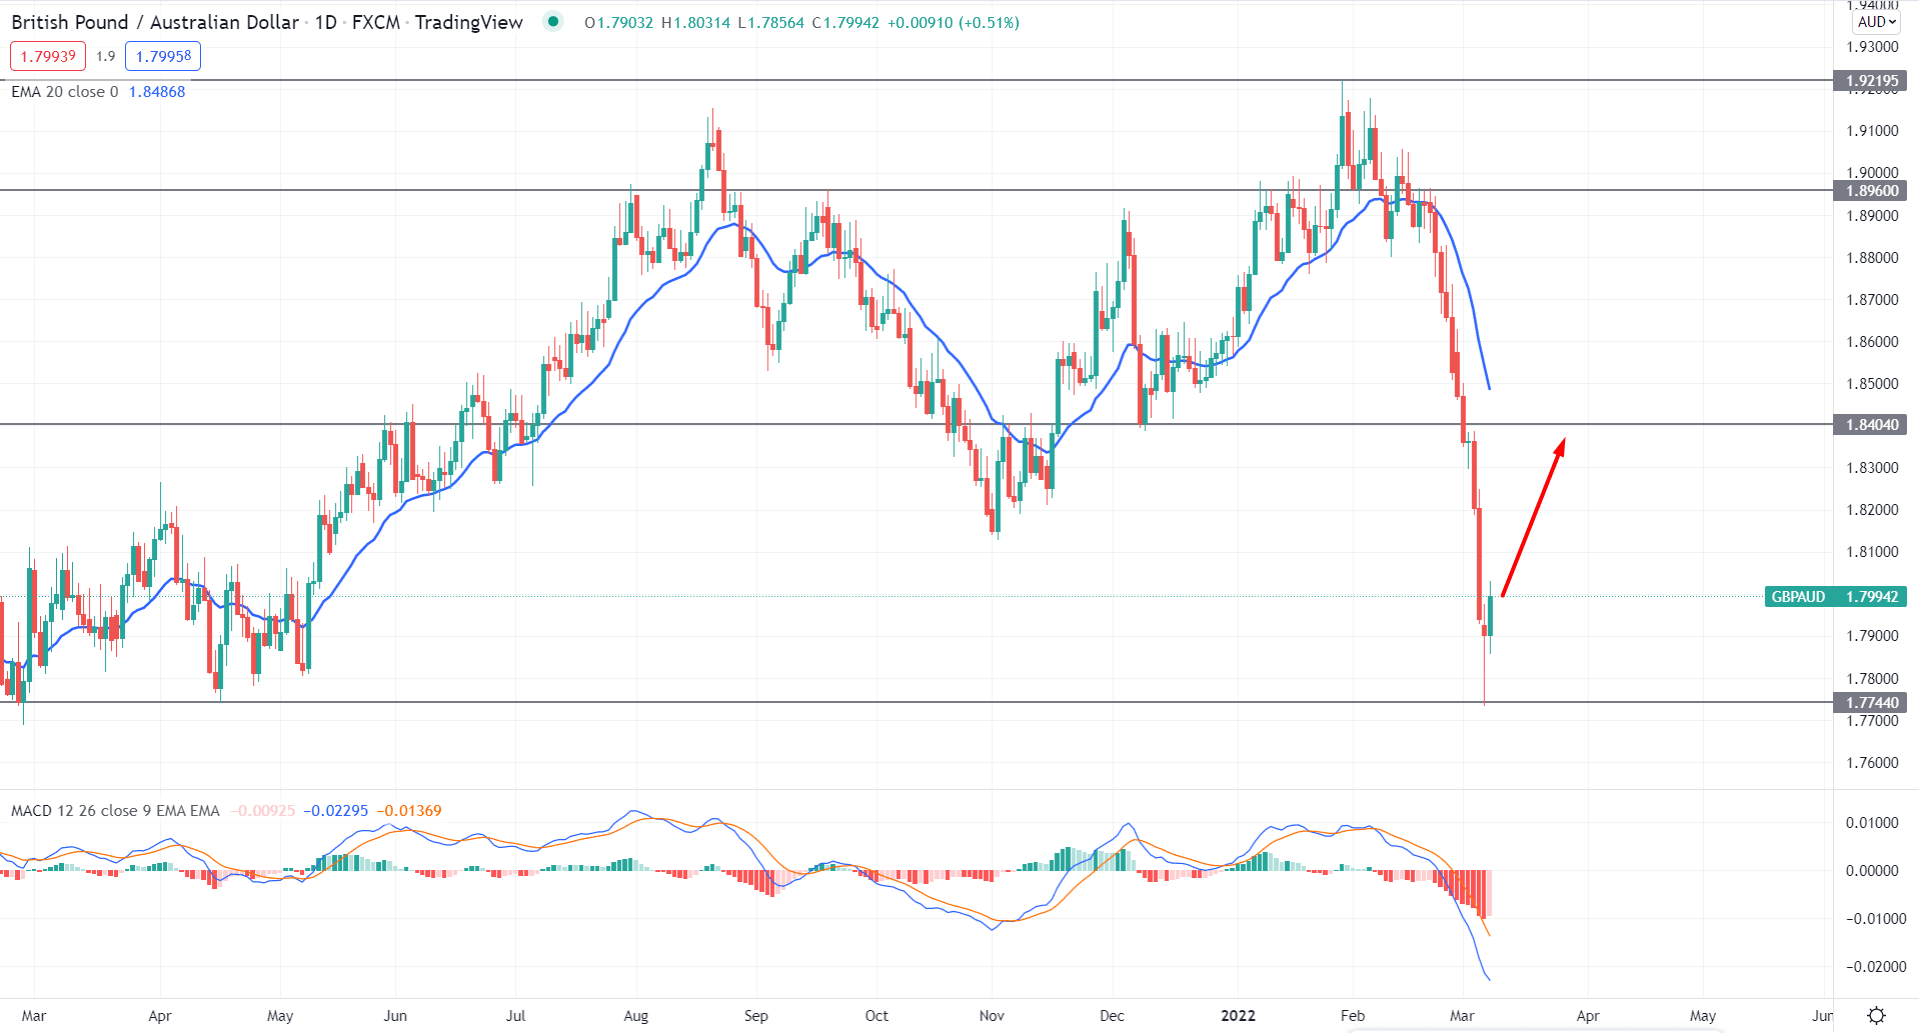1919x1033 pixels.
Task: Click the Feb label on time axis
Action: click(1352, 1015)
